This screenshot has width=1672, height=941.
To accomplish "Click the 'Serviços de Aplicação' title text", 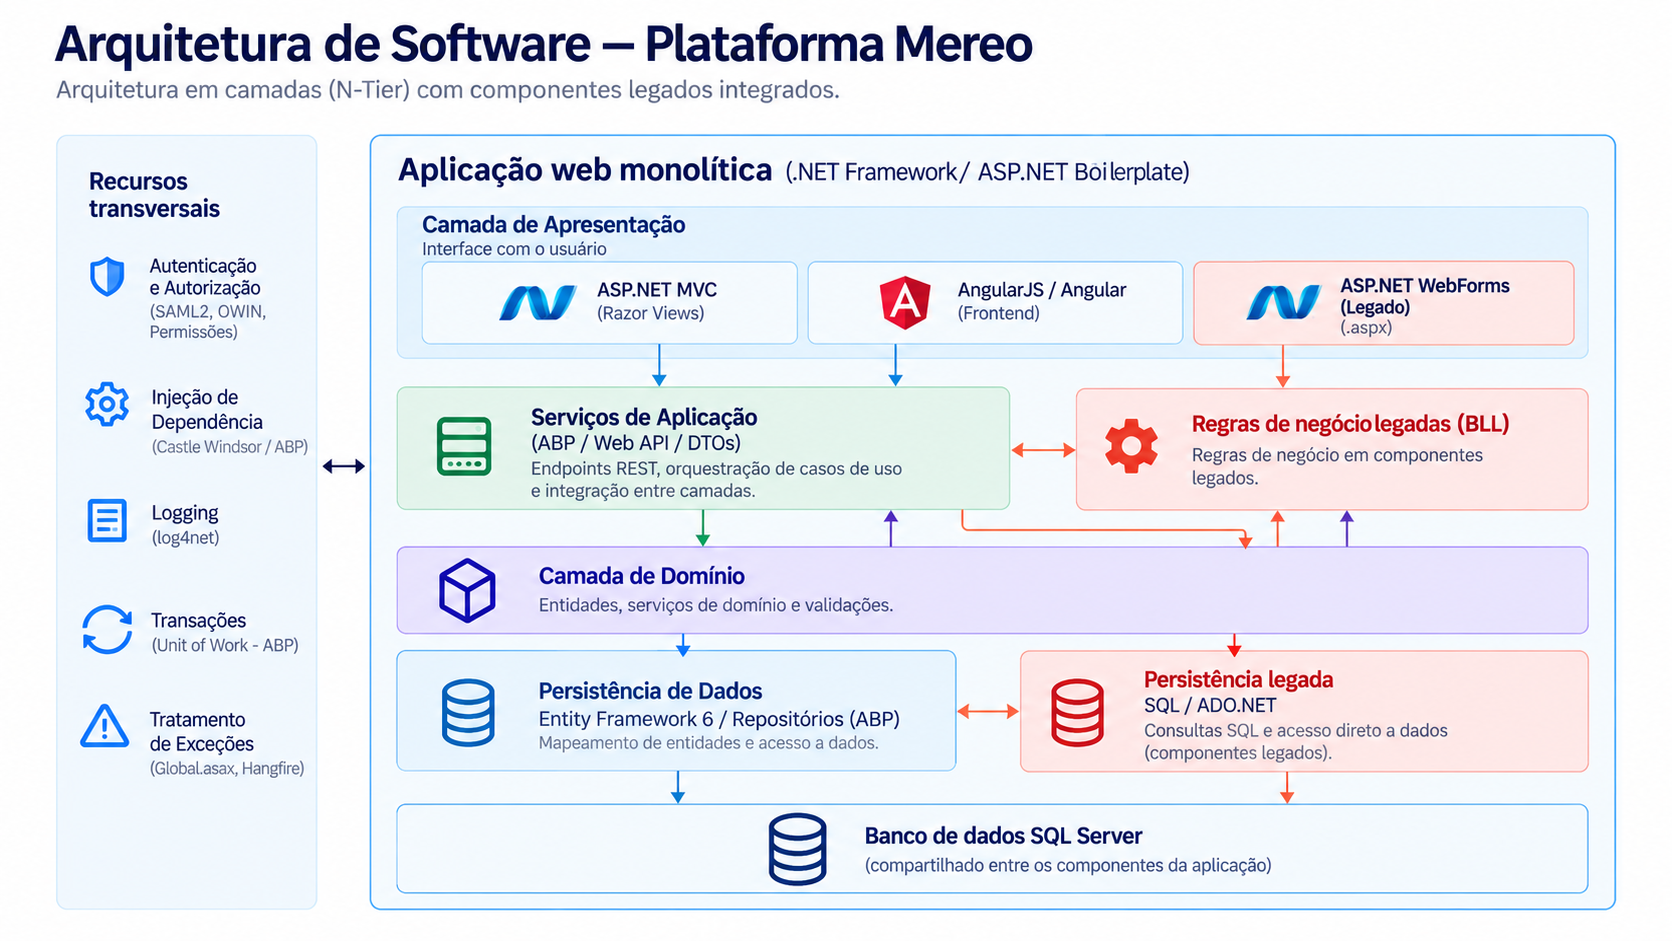I will [644, 417].
